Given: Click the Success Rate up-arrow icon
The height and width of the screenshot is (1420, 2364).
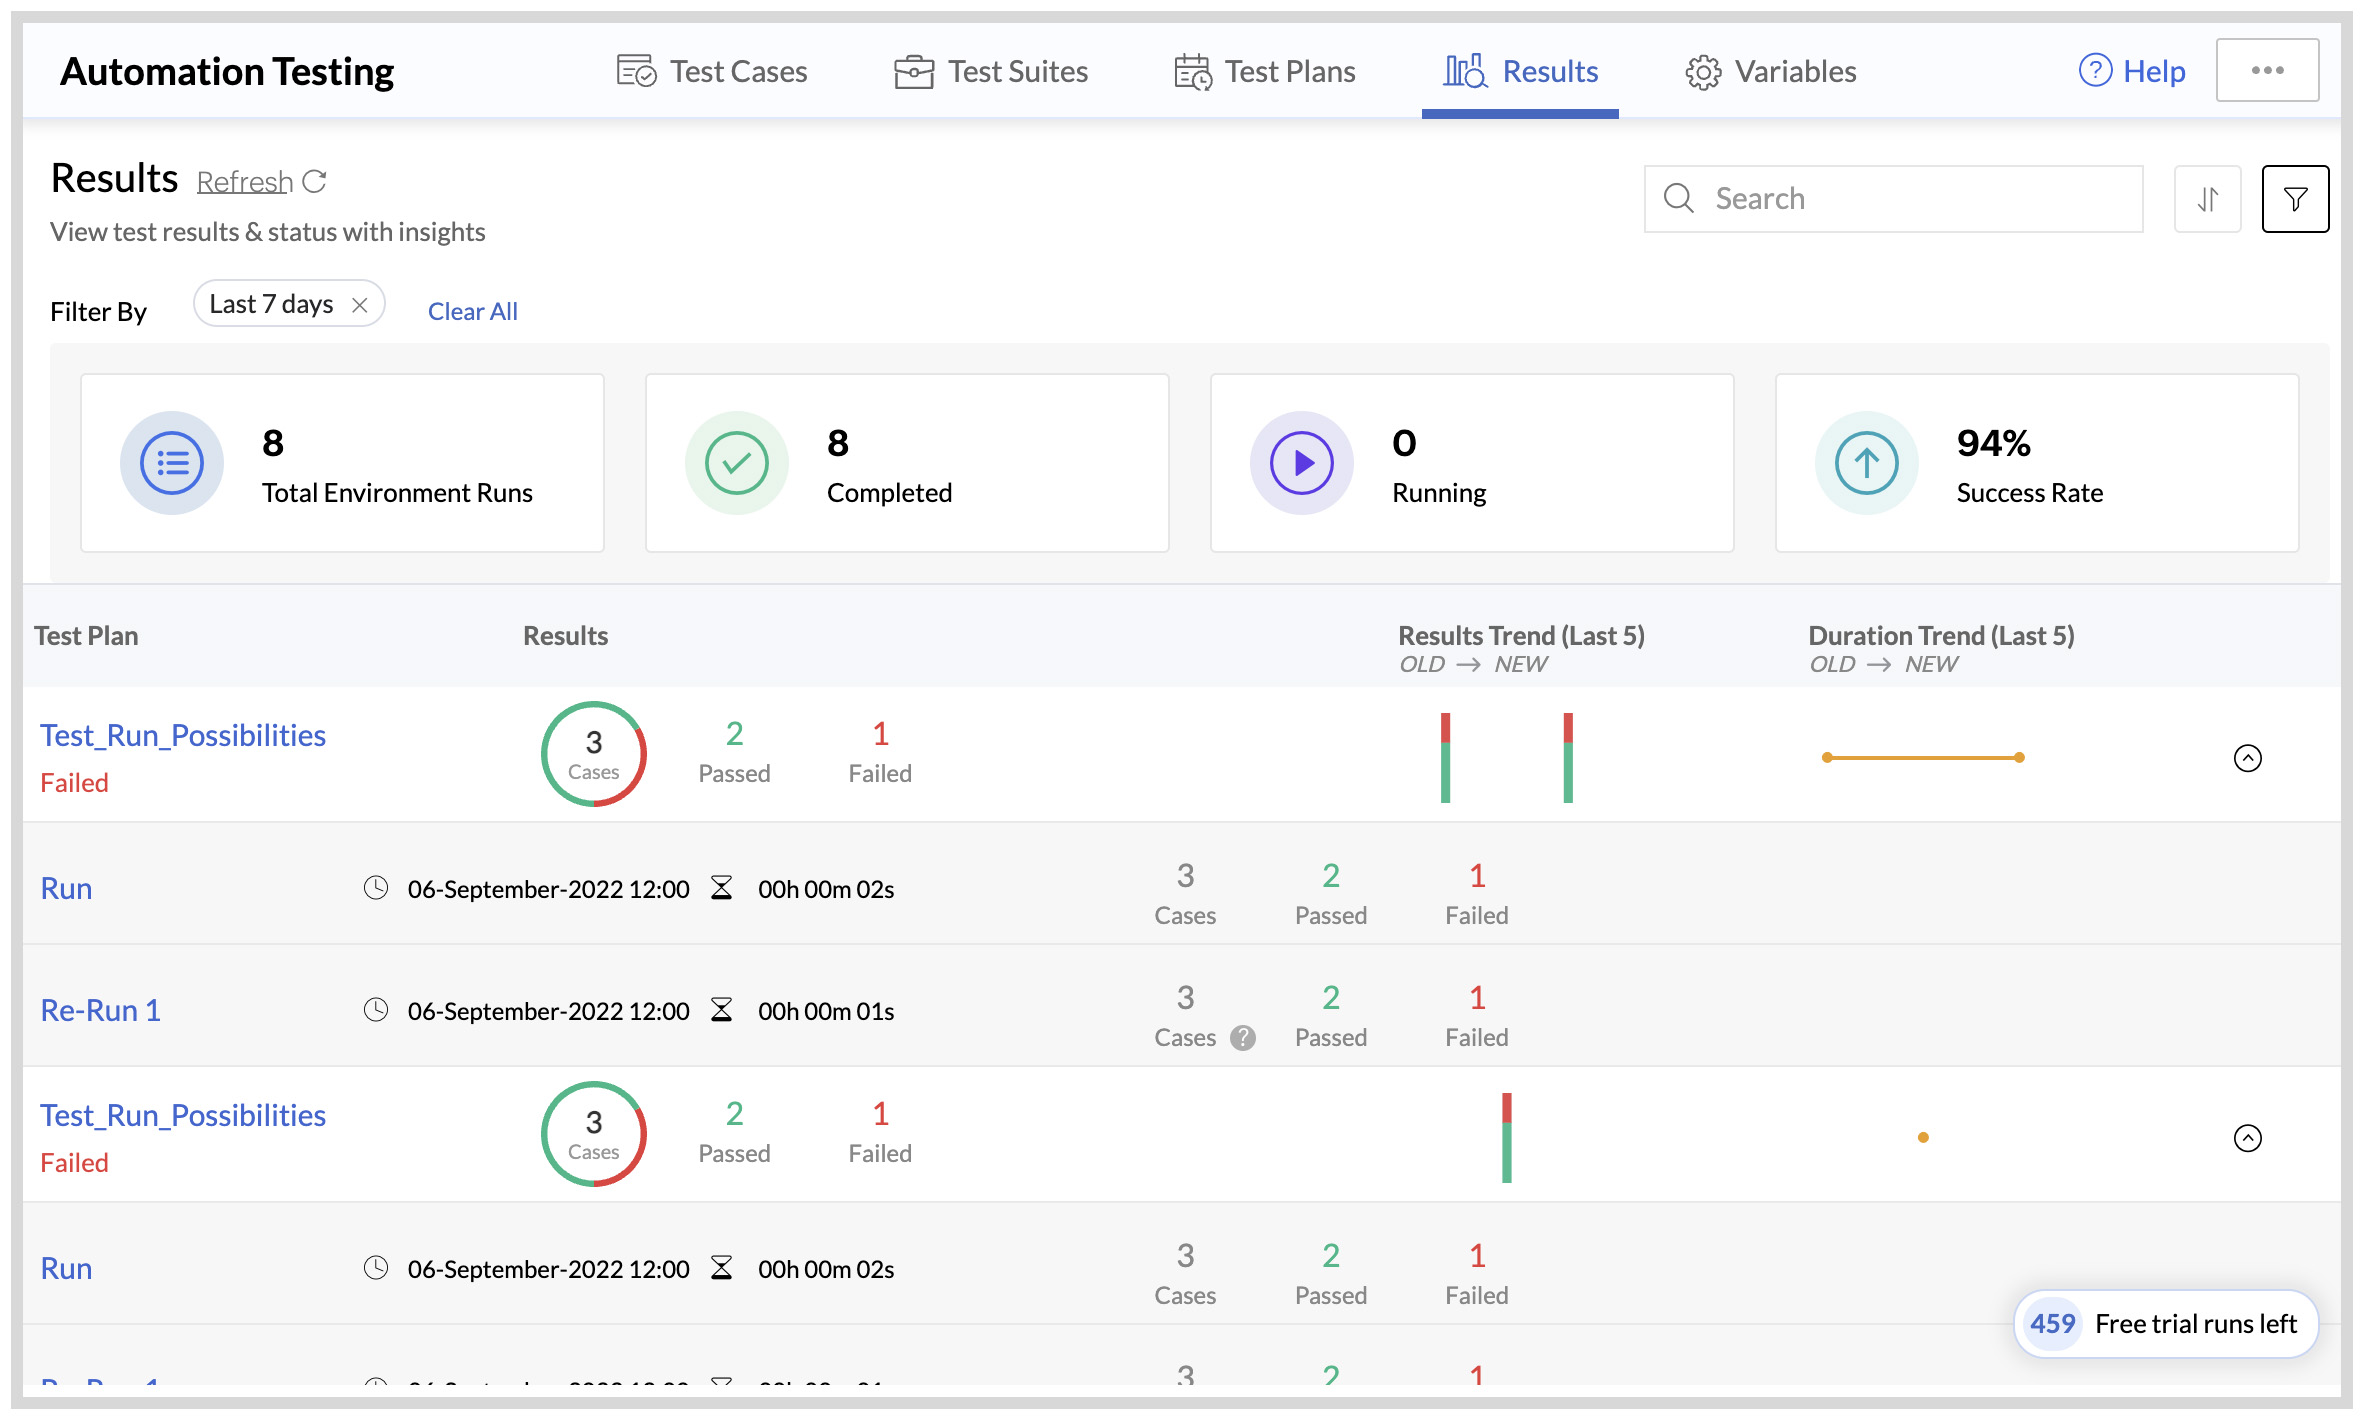Looking at the screenshot, I should coord(1867,463).
